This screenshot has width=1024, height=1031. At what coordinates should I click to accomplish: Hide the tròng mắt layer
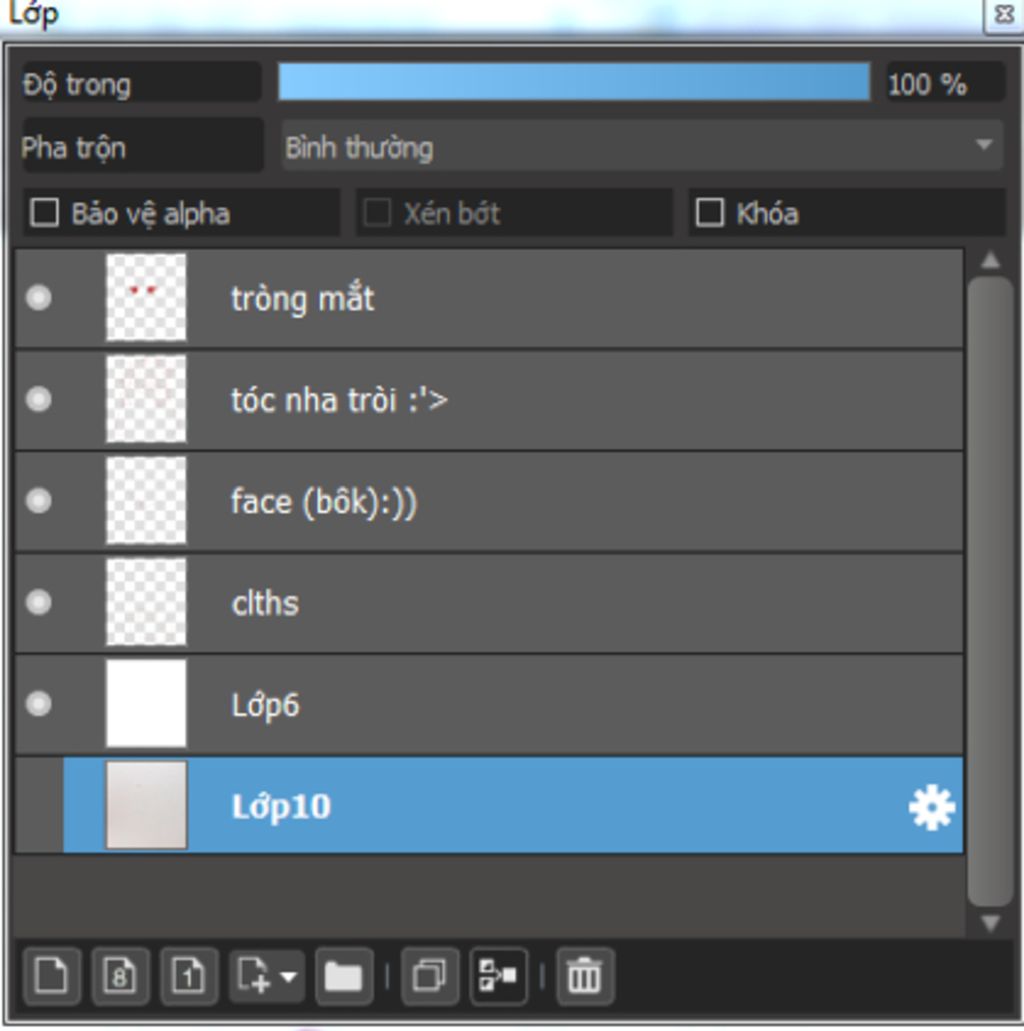click(39, 298)
